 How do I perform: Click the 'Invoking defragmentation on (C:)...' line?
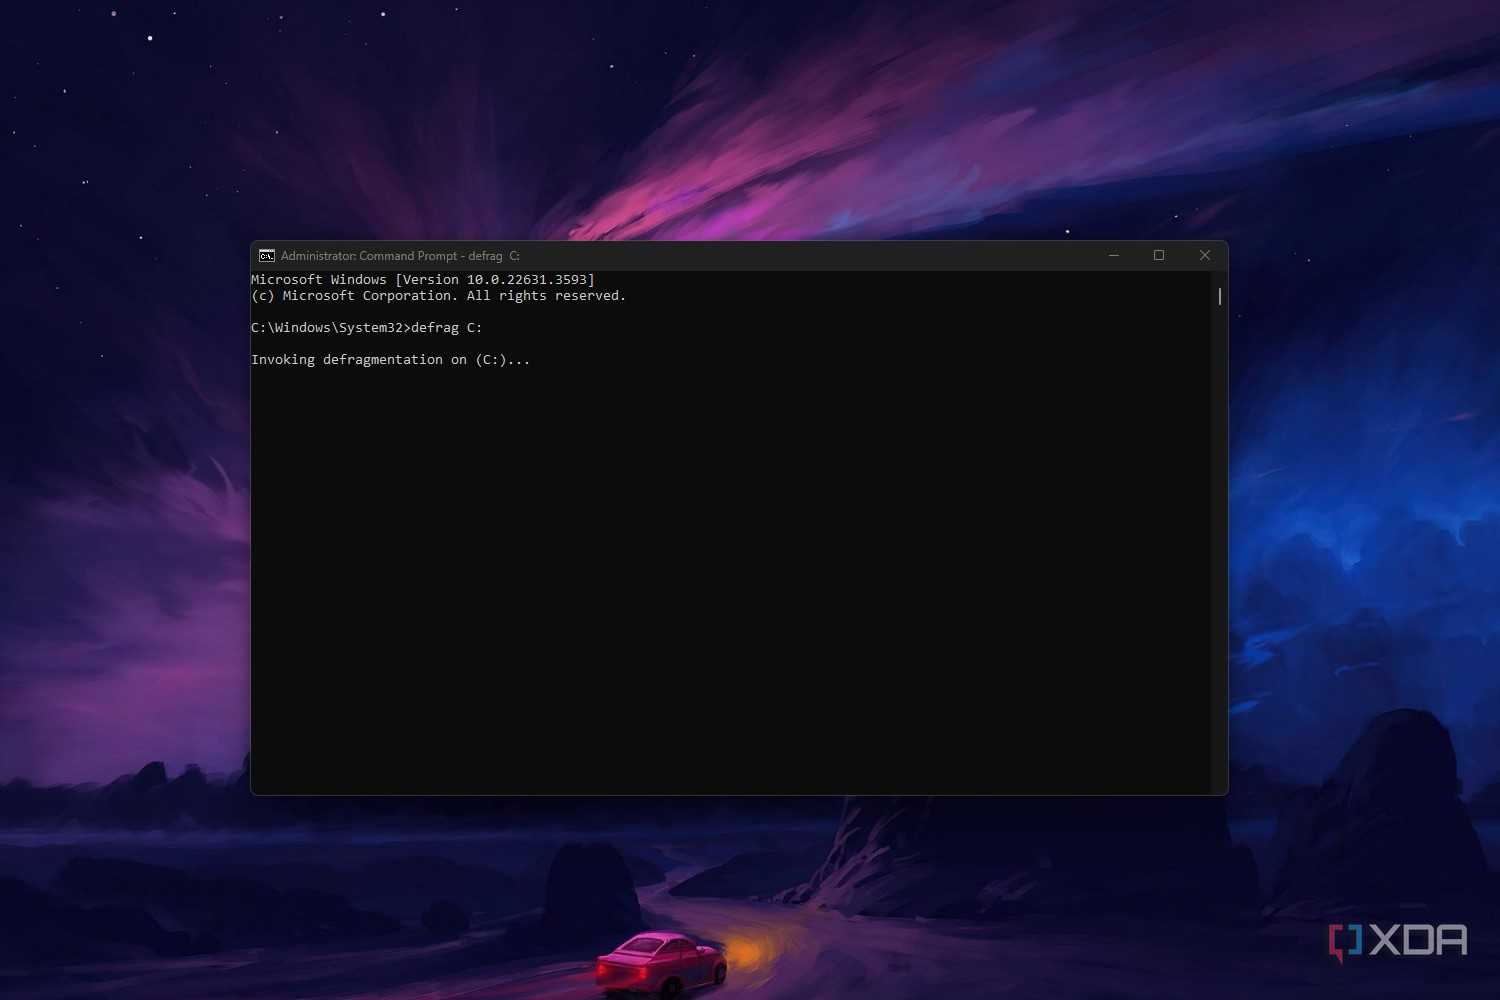(391, 360)
